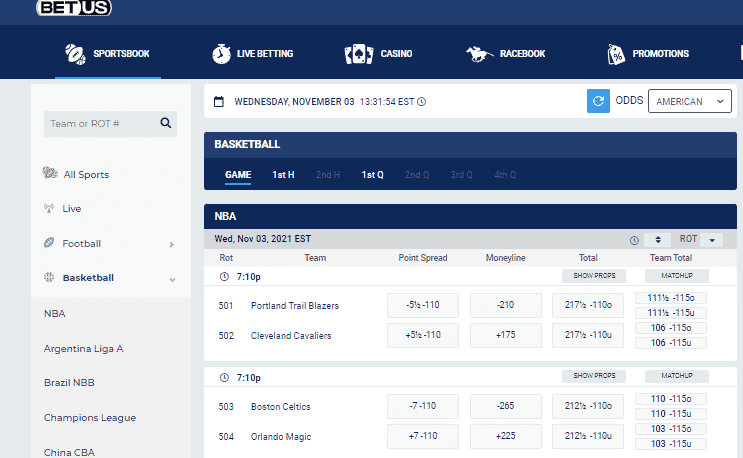
Task: Click the Live Betting stopwatch icon
Action: tap(221, 54)
